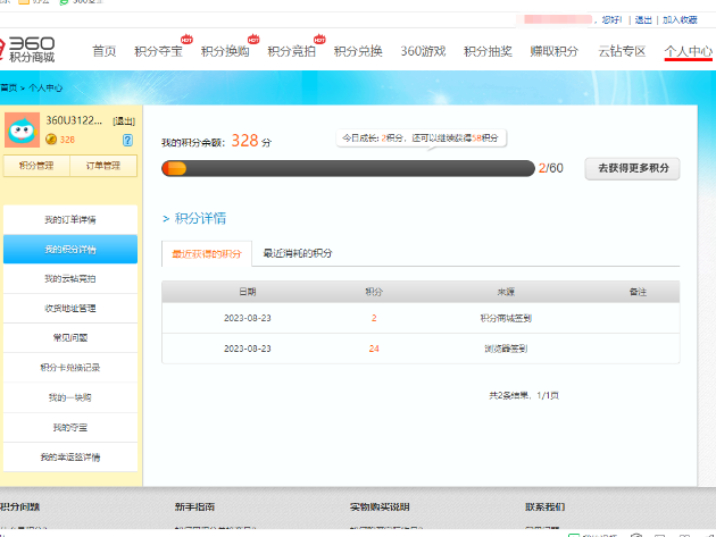Screen dimensions: 716x537
Task: Select 我的云钻竞拍 in the sidebar
Action: [x=70, y=279]
